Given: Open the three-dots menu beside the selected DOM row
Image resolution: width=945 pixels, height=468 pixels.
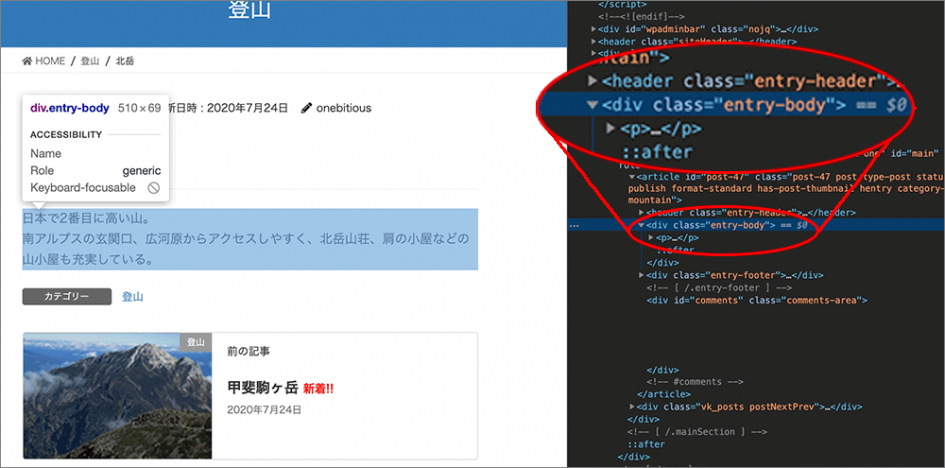Looking at the screenshot, I should click(573, 226).
